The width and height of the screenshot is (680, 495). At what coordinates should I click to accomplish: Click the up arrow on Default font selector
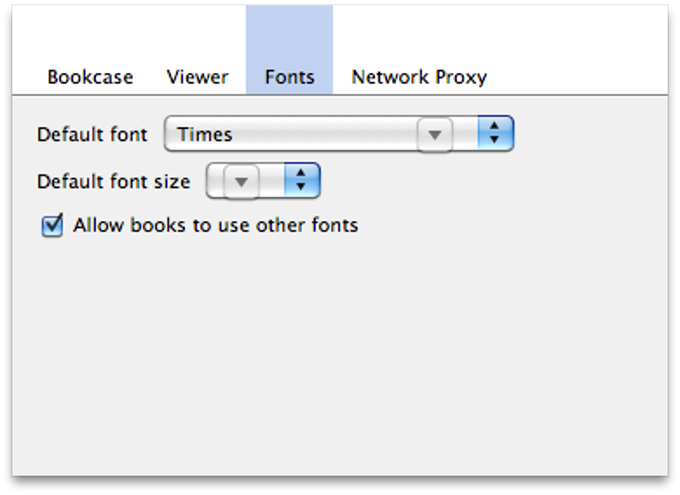(495, 127)
